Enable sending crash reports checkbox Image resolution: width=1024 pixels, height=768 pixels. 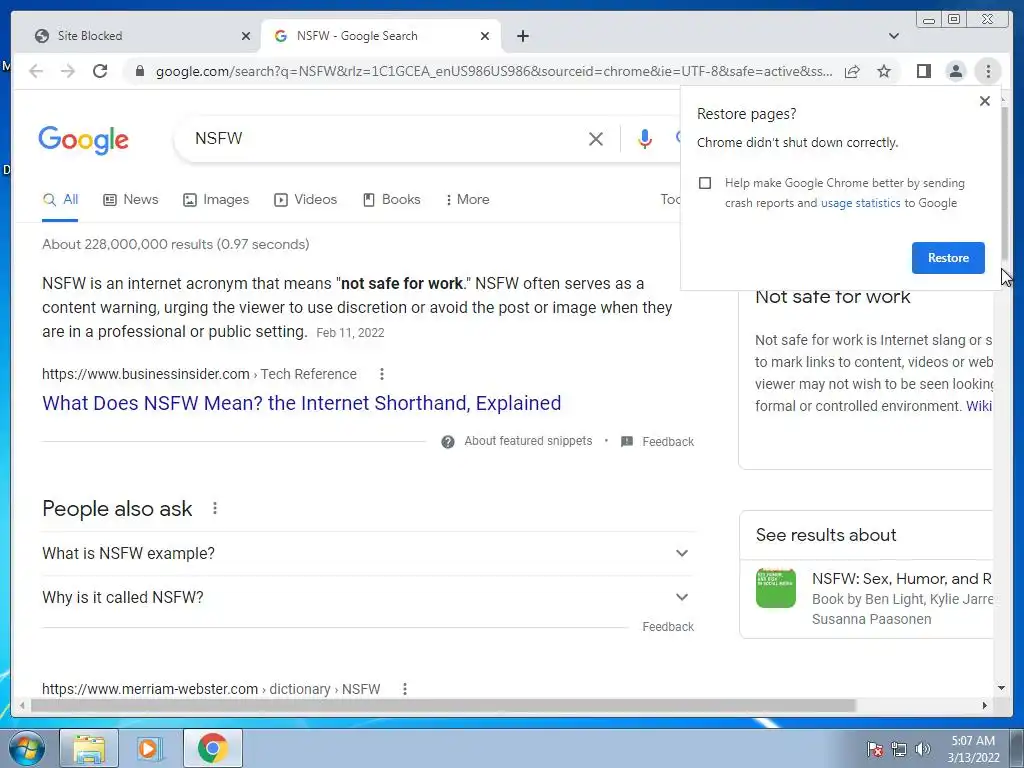point(705,183)
